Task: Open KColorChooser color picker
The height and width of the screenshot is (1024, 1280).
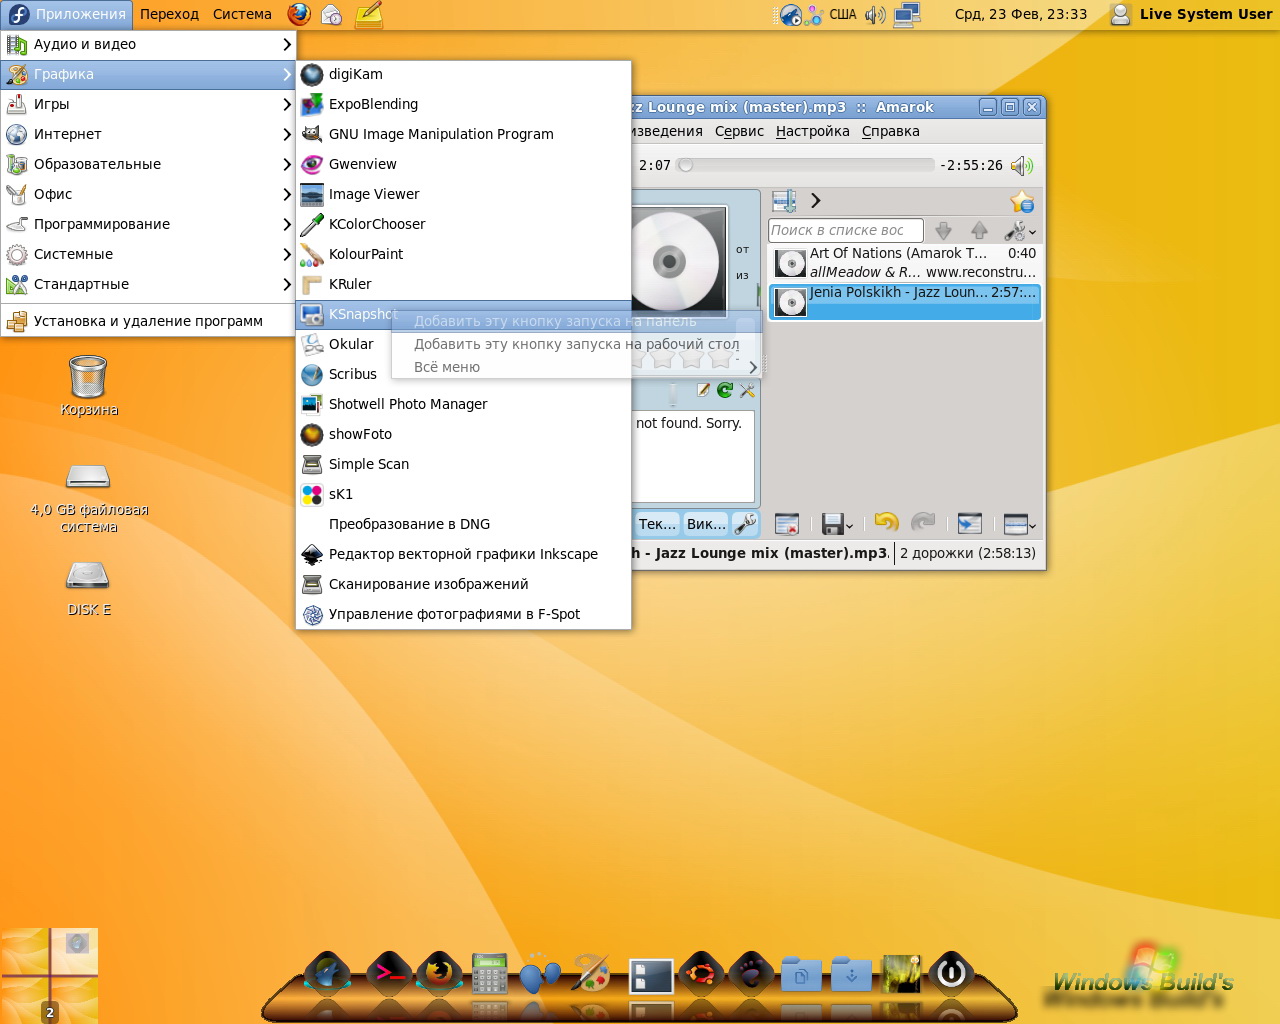Action: 464,224
